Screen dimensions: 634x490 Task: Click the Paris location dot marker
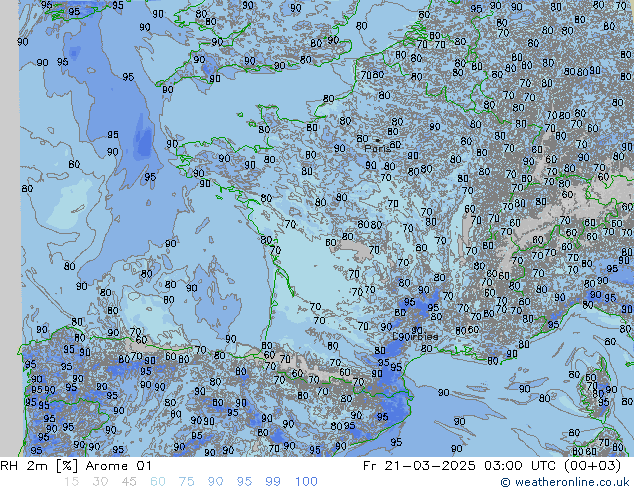[x=378, y=140]
